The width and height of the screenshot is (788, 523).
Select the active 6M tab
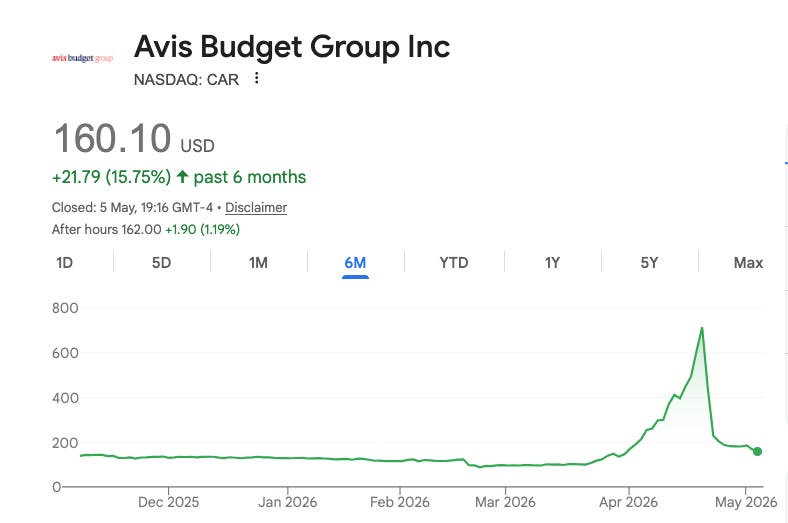(x=355, y=263)
